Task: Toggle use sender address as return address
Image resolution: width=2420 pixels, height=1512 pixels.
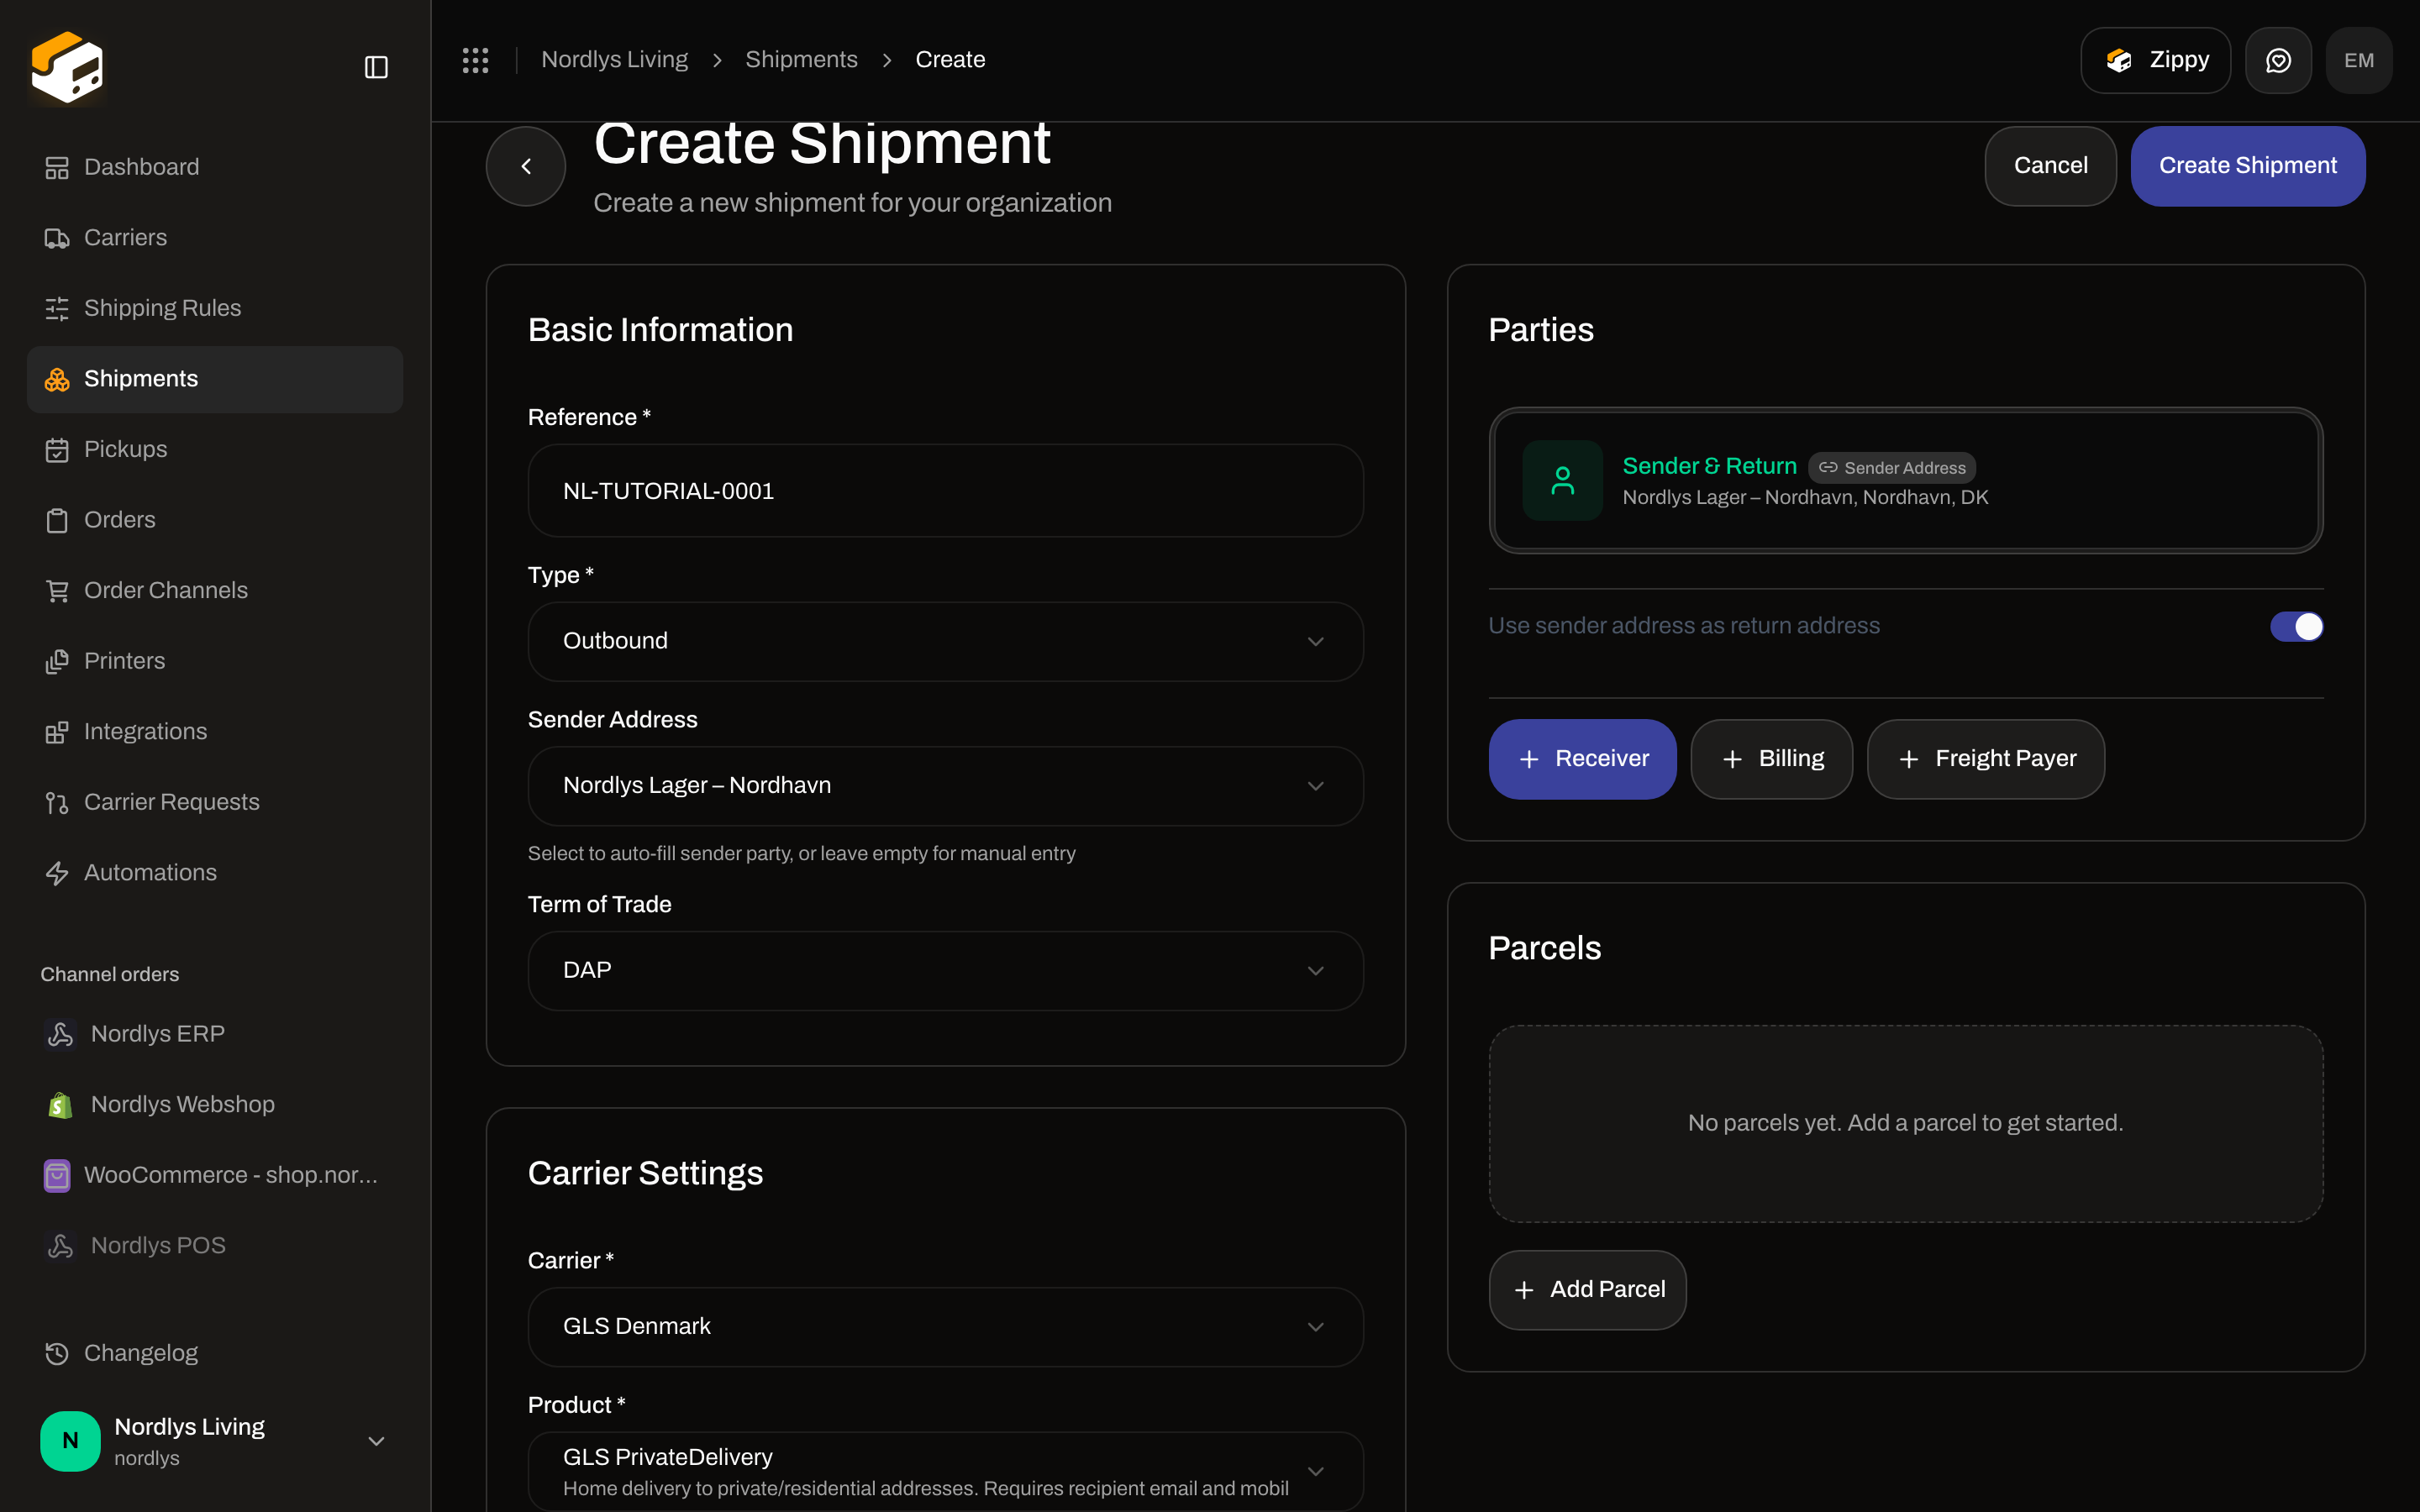Action: click(x=2296, y=627)
